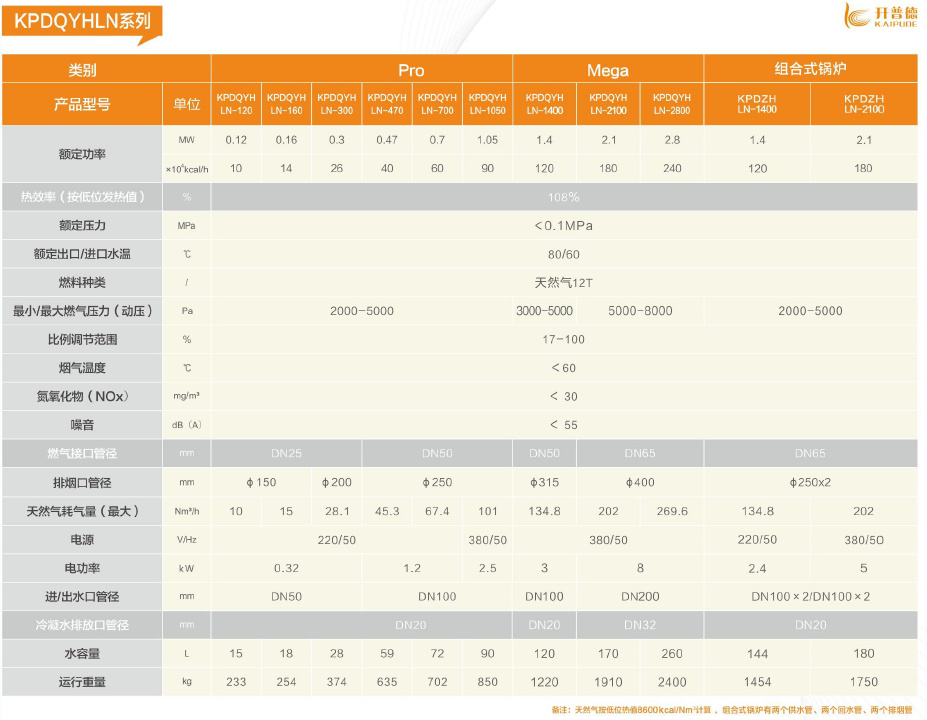This screenshot has width=927, height=720.
Task: Click the φ200 flue diameter value
Action: click(x=336, y=482)
